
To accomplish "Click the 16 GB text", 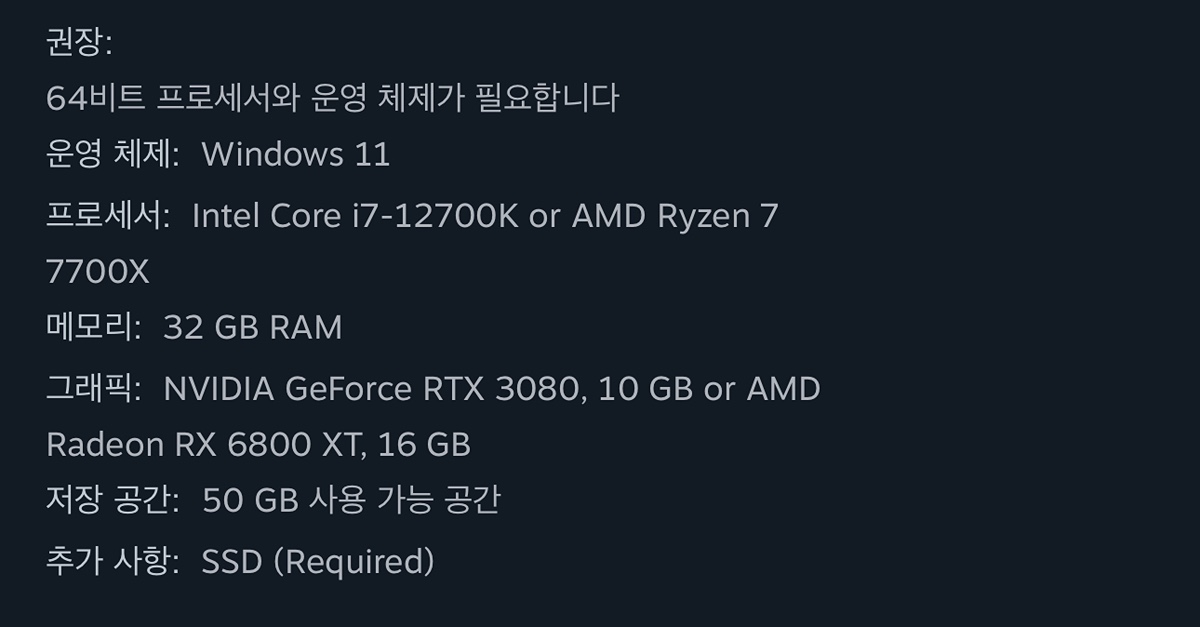I will 424,444.
